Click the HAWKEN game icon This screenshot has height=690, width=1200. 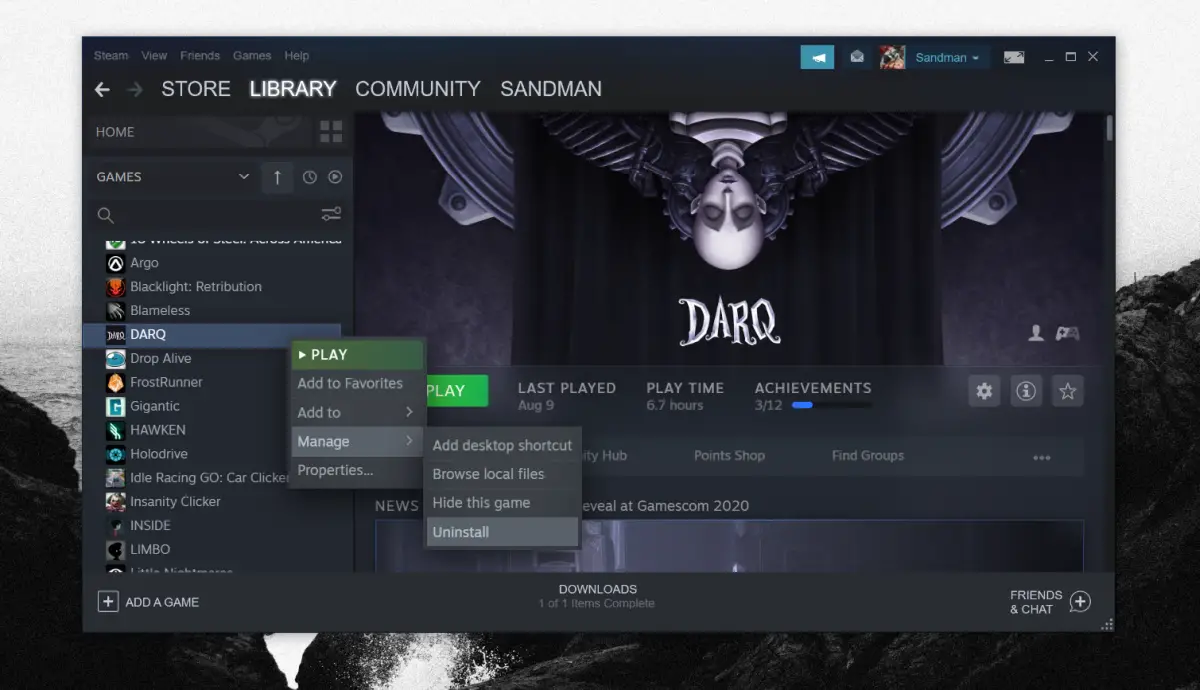[x=115, y=430]
